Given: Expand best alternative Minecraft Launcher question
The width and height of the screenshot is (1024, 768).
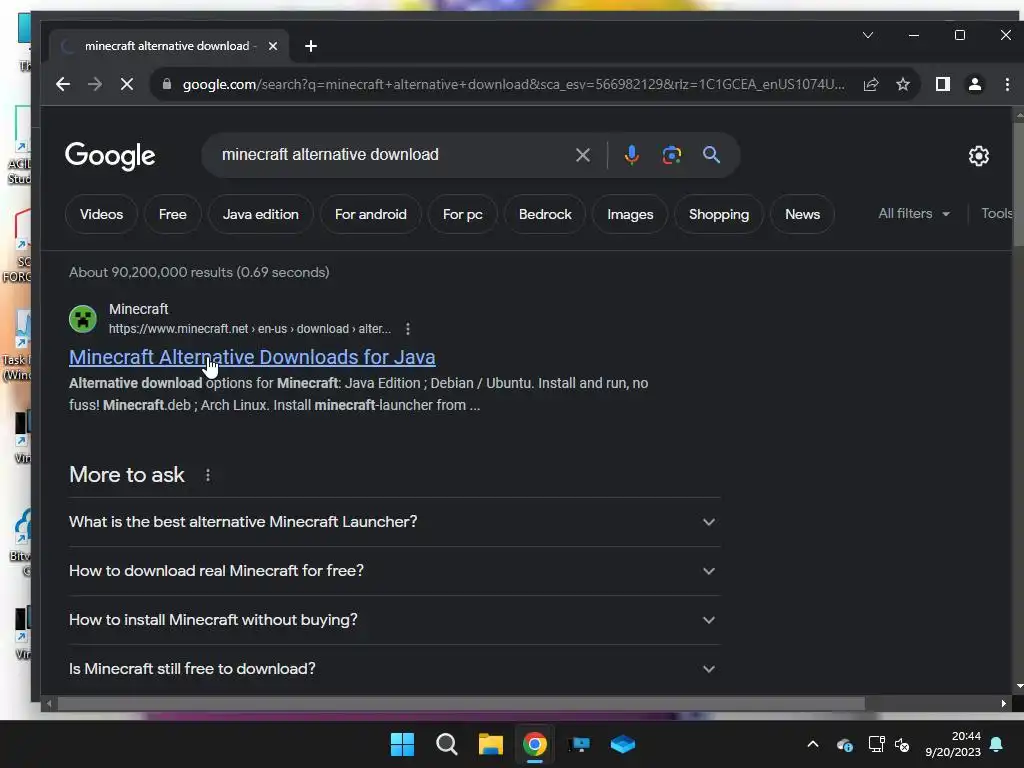Looking at the screenshot, I should pyautogui.click(x=394, y=522).
